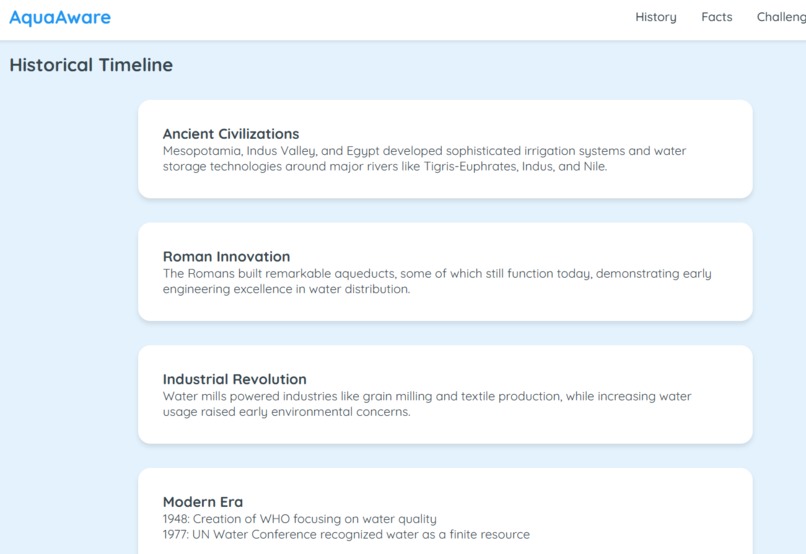Open the History nav link
This screenshot has width=806, height=554.
(x=656, y=17)
